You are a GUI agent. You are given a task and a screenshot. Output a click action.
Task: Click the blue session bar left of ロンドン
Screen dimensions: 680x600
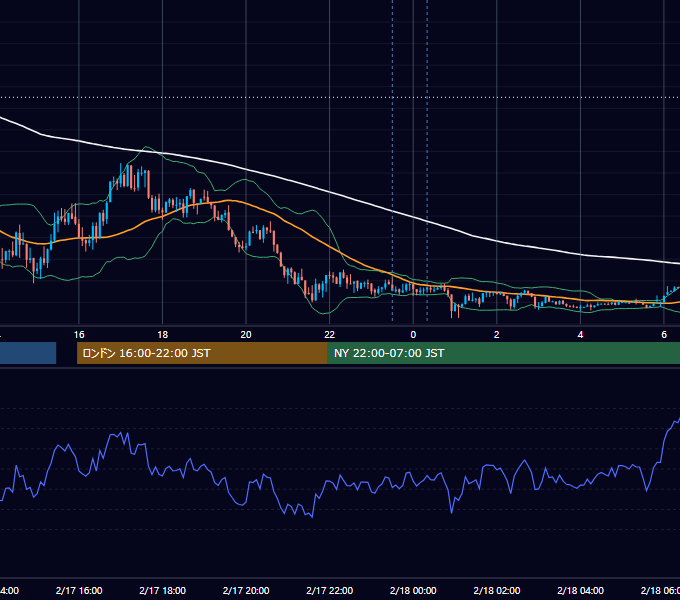point(28,353)
